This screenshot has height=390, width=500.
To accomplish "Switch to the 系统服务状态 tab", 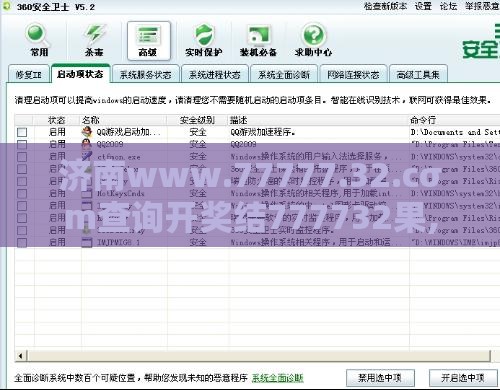I will (146, 74).
